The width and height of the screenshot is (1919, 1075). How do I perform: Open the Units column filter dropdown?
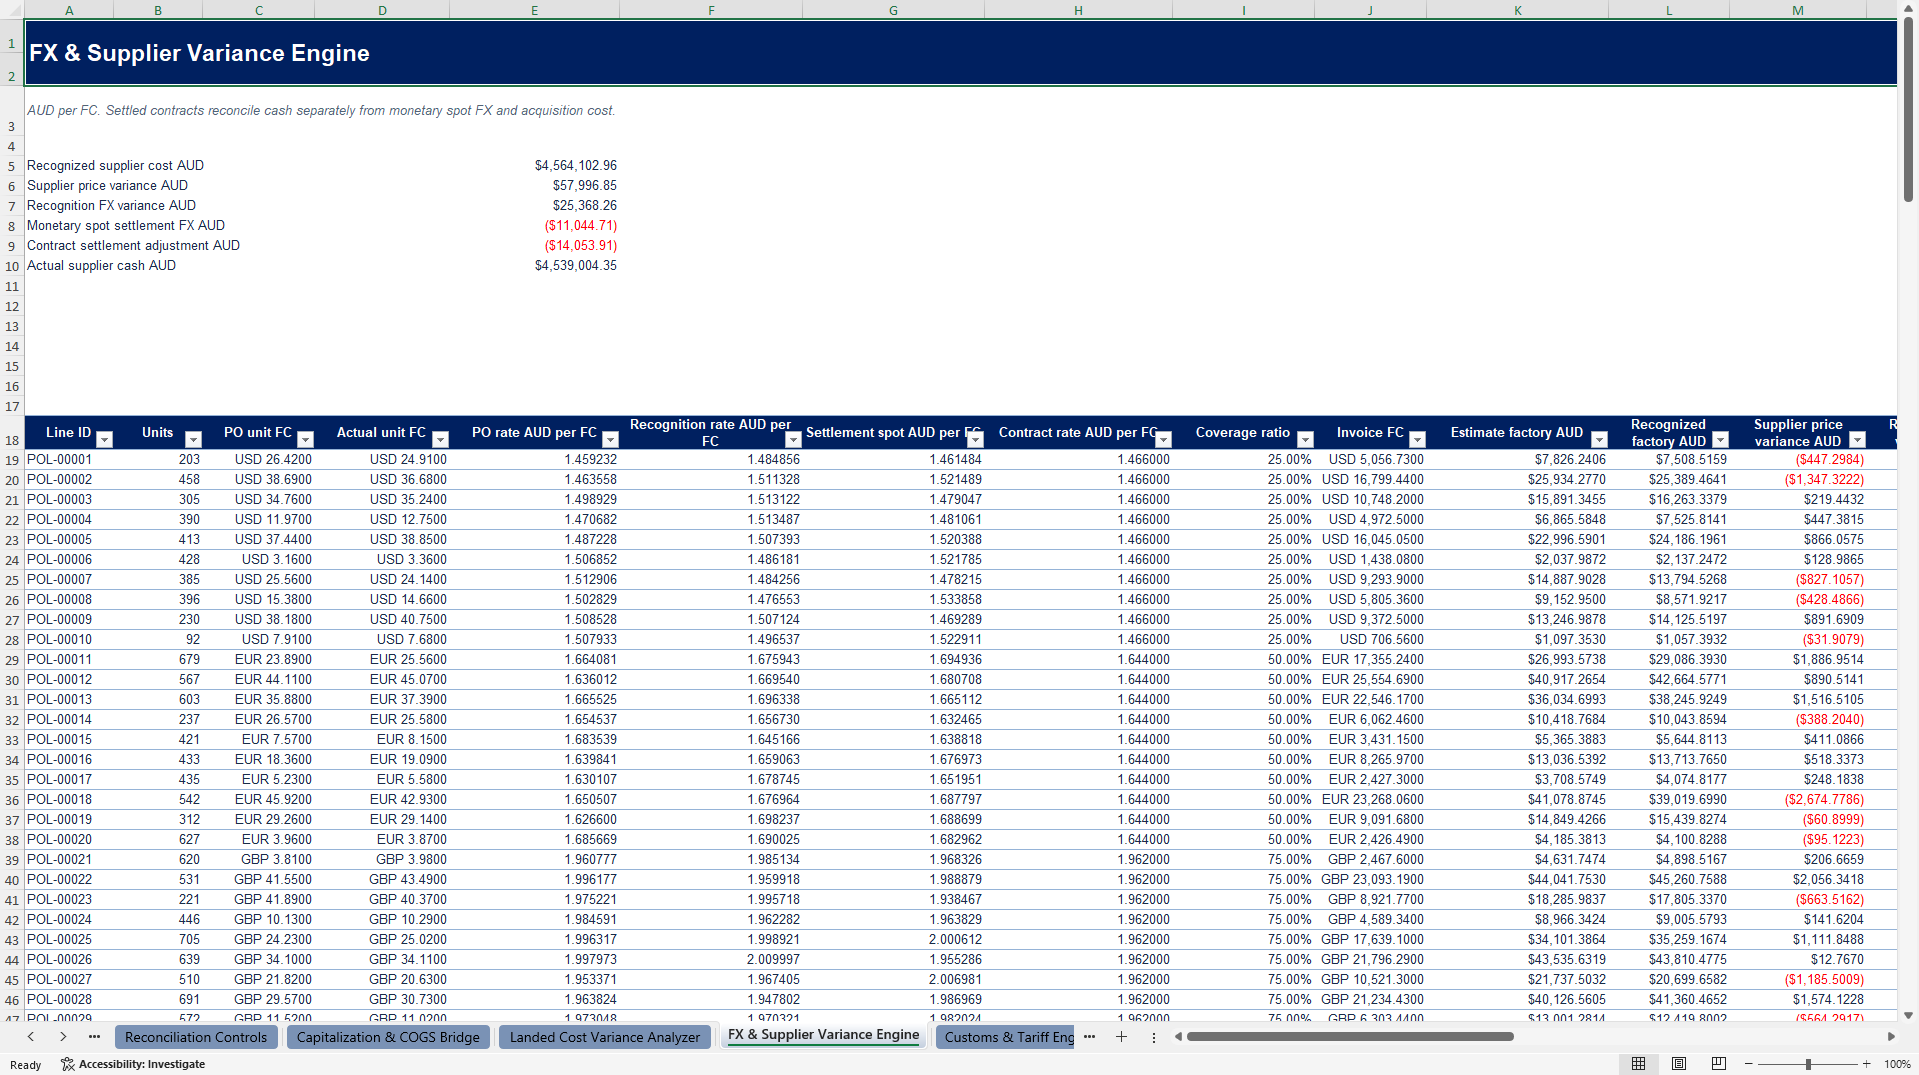(193, 440)
